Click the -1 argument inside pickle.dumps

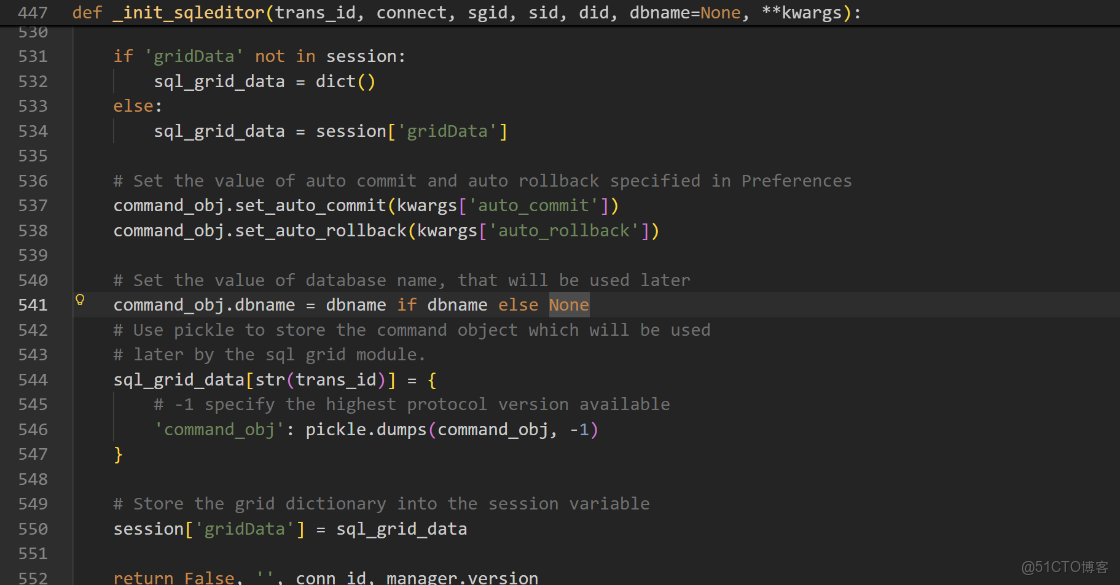click(x=582, y=428)
